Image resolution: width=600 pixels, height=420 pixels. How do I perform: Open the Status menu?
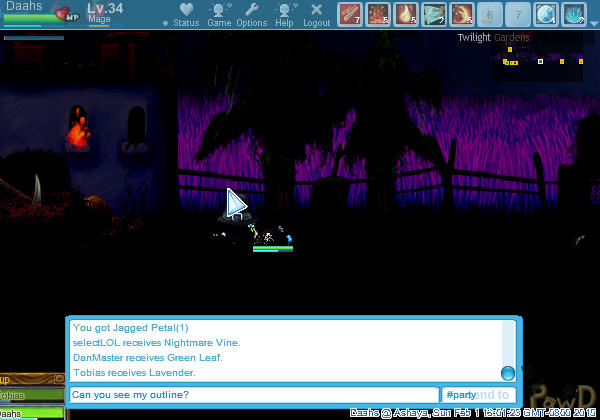coord(186,15)
